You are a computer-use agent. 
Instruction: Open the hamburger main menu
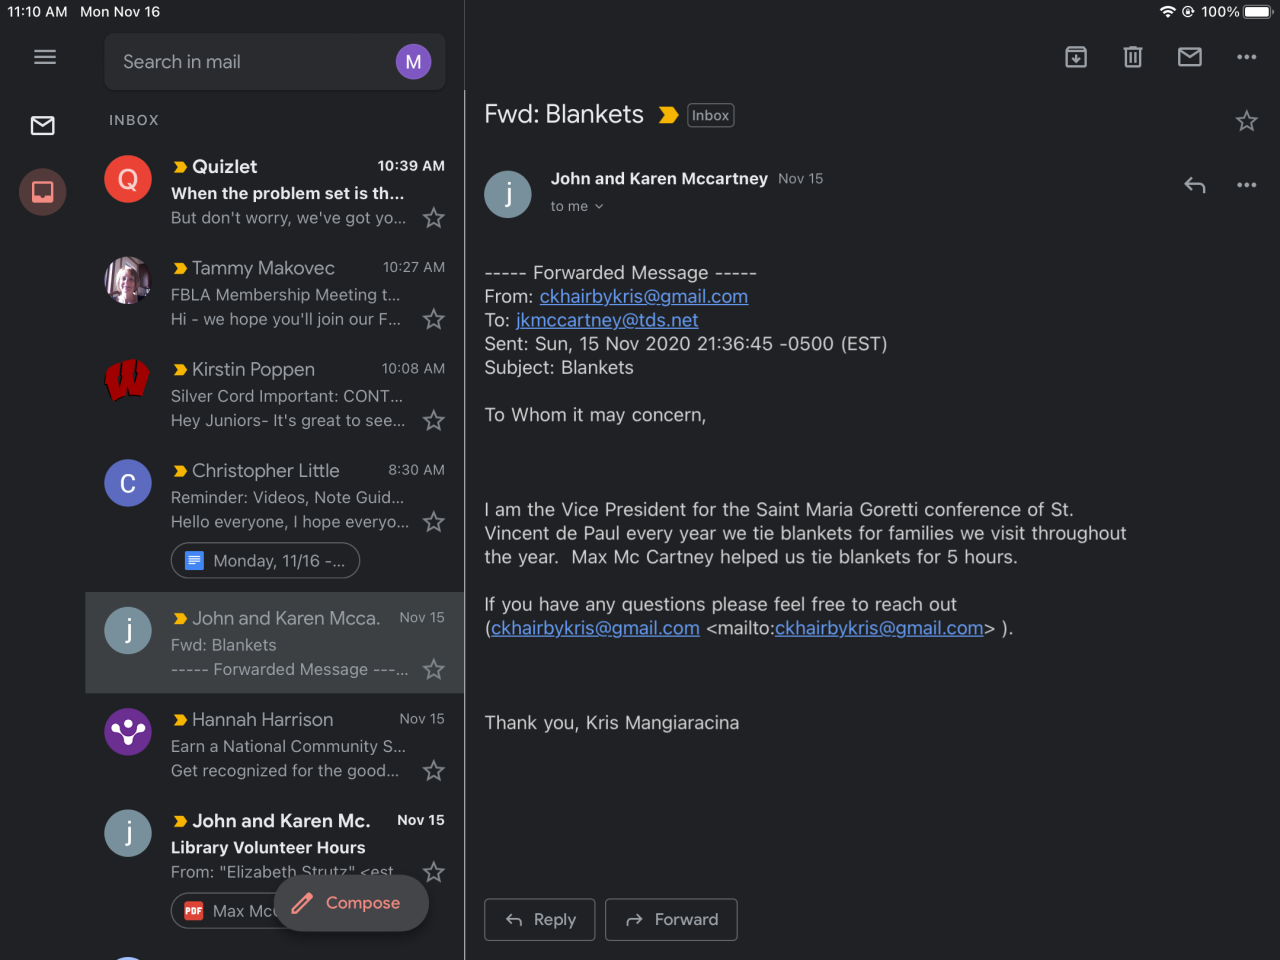45,57
